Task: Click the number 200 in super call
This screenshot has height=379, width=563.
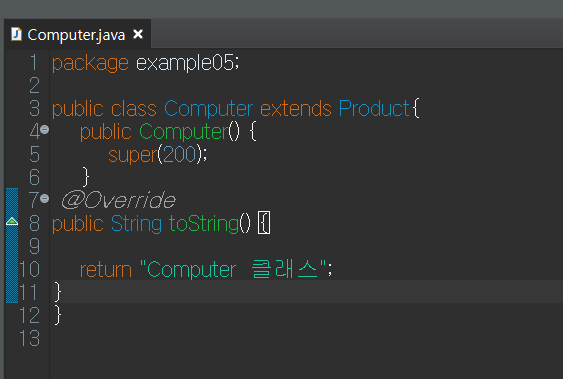Action: 180,155
